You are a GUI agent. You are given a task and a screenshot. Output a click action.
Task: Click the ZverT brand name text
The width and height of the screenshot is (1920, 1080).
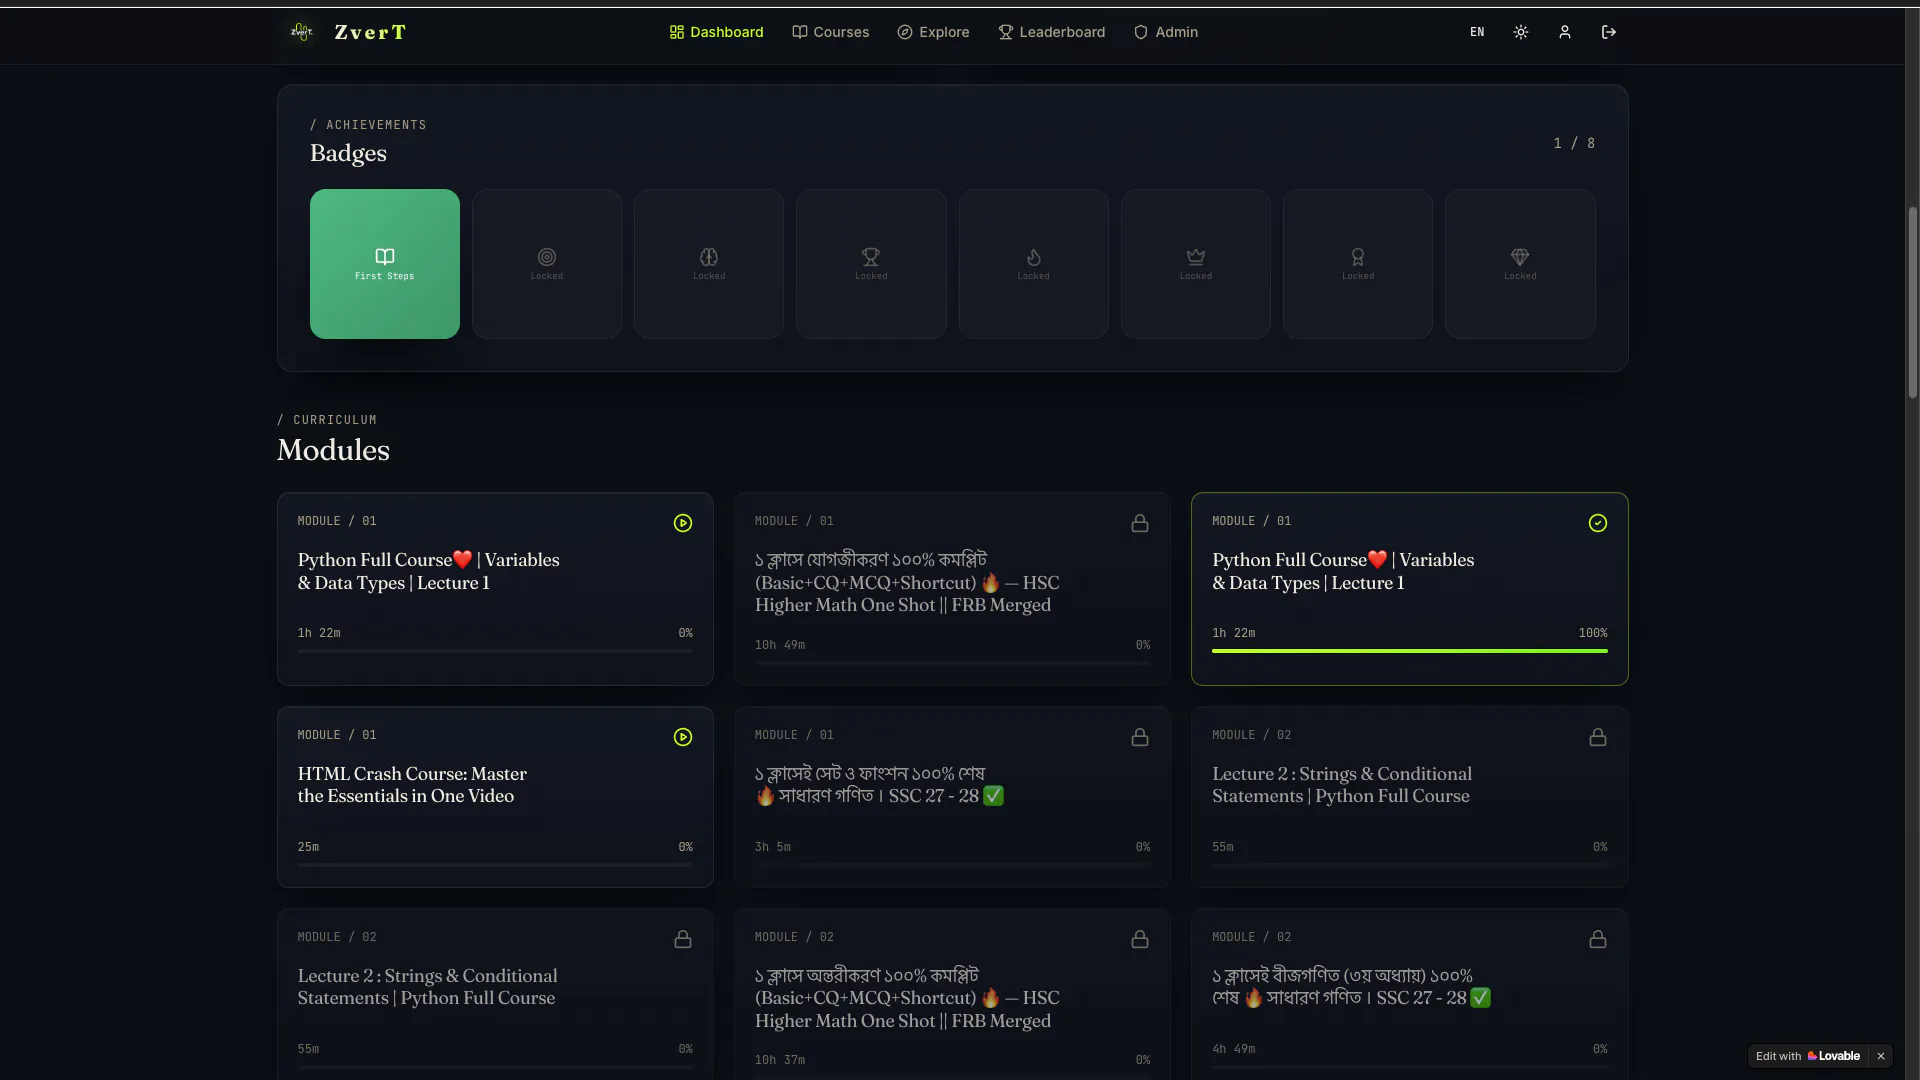[370, 32]
